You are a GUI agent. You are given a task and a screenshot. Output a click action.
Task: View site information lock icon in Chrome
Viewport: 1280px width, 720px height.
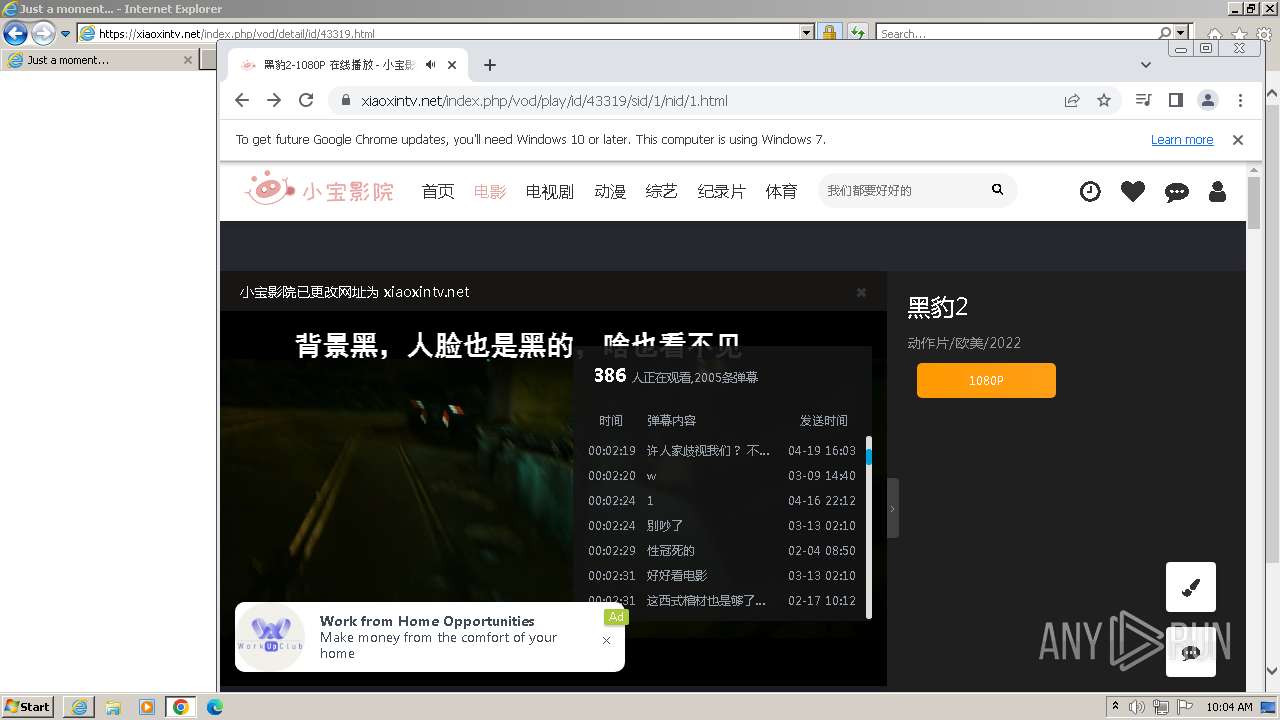pos(345,100)
